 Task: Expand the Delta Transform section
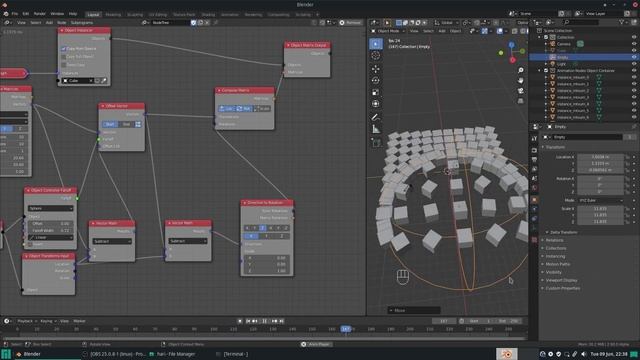563,232
